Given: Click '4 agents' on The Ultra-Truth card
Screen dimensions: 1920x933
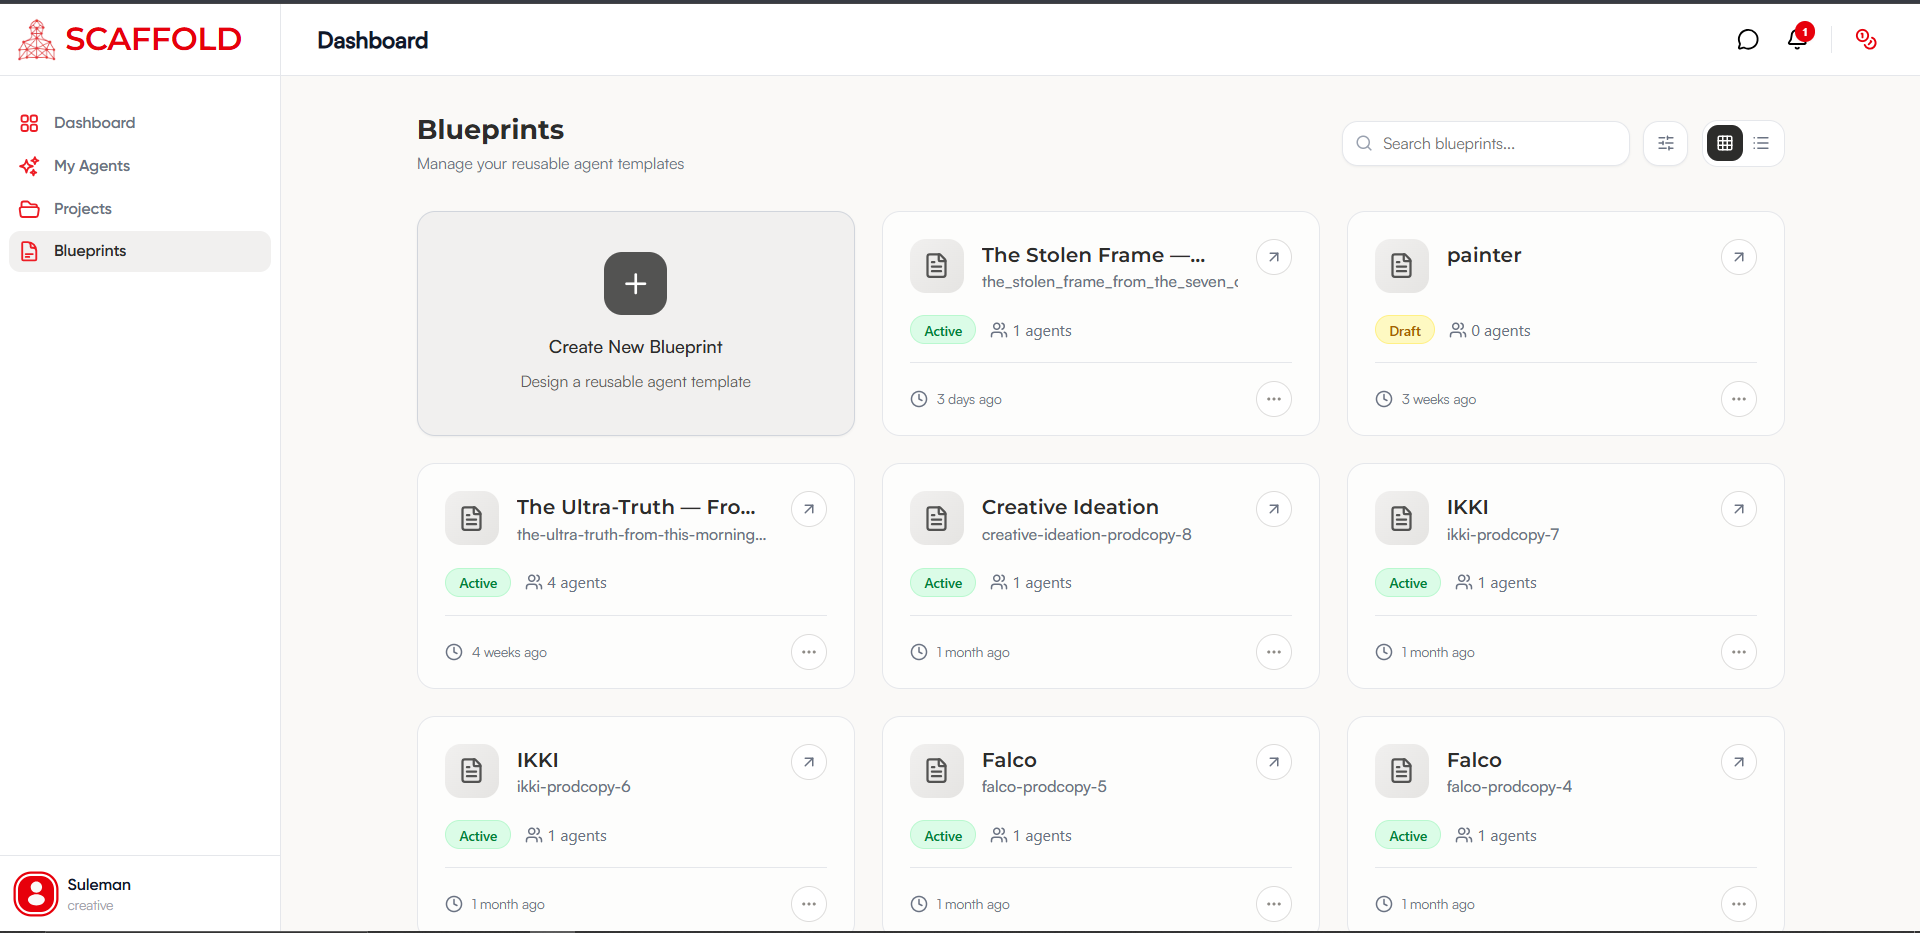Looking at the screenshot, I should click(x=566, y=583).
